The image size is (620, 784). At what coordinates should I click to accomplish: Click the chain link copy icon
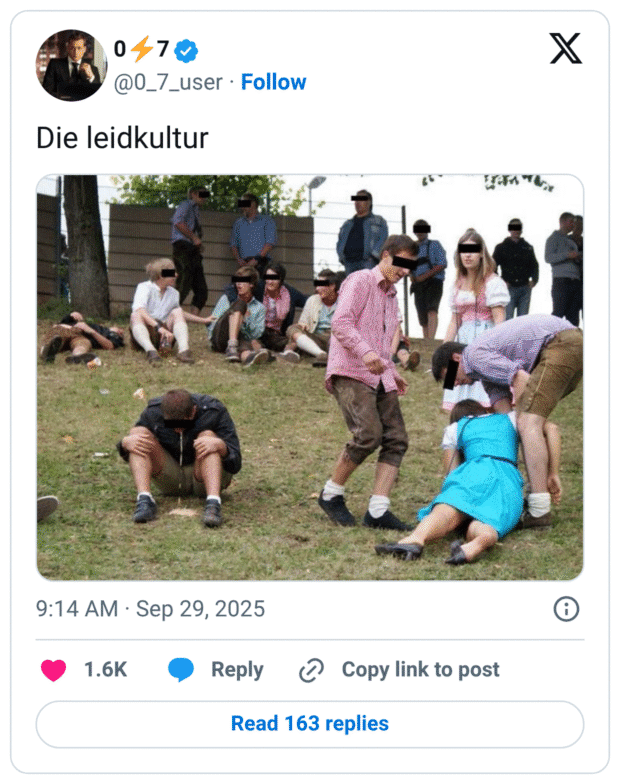pyautogui.click(x=312, y=670)
